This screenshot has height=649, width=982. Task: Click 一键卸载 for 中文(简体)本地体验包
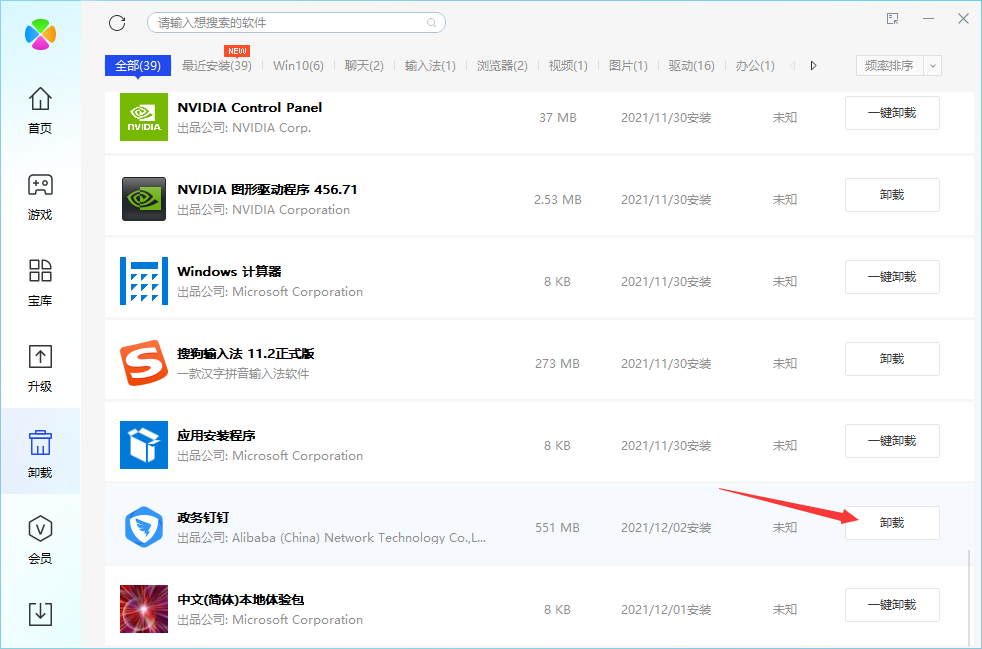tap(892, 605)
